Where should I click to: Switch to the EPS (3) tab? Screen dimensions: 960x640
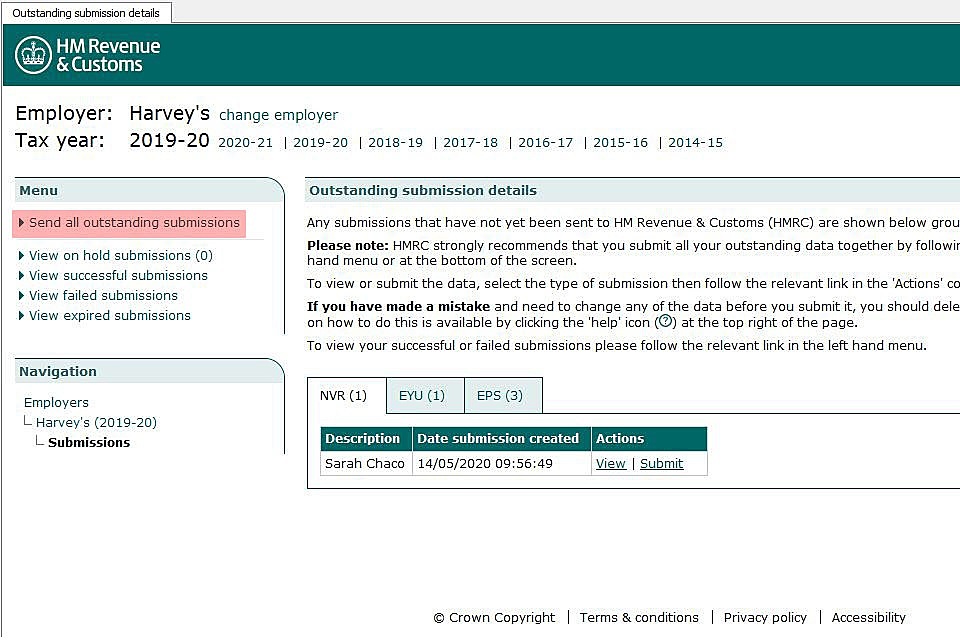[x=500, y=396]
